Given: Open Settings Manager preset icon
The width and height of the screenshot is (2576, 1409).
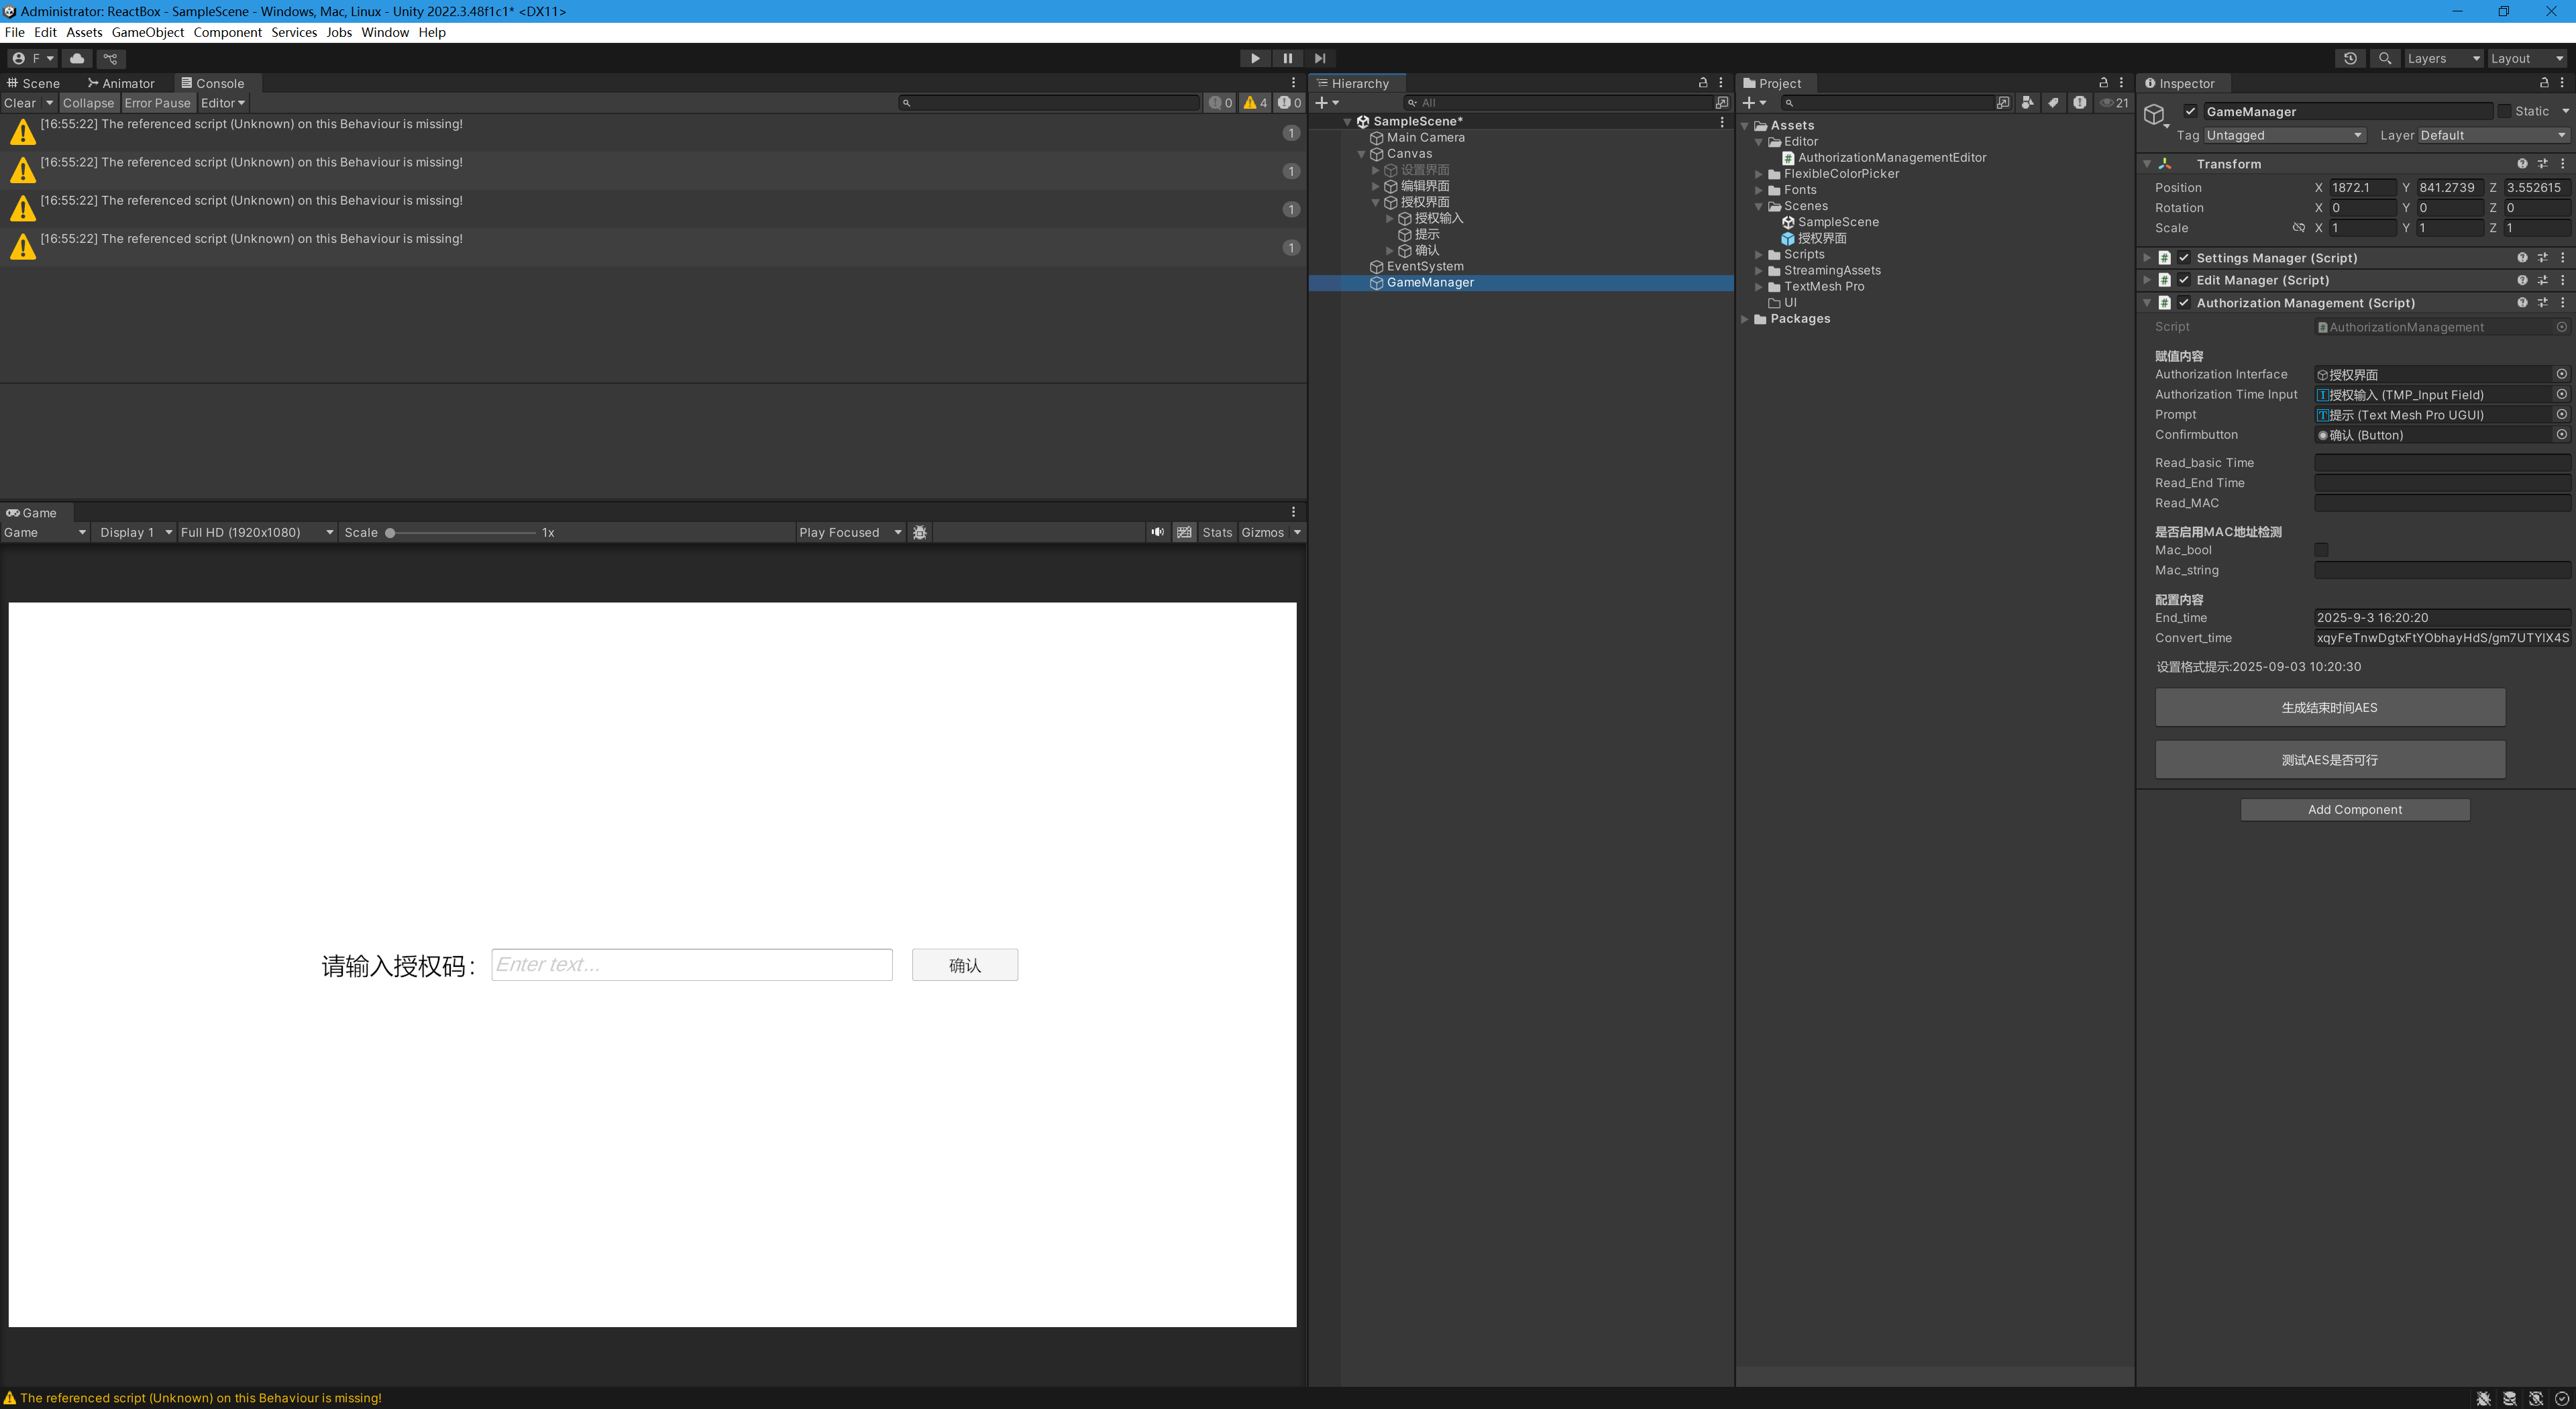Looking at the screenshot, I should pos(2542,258).
